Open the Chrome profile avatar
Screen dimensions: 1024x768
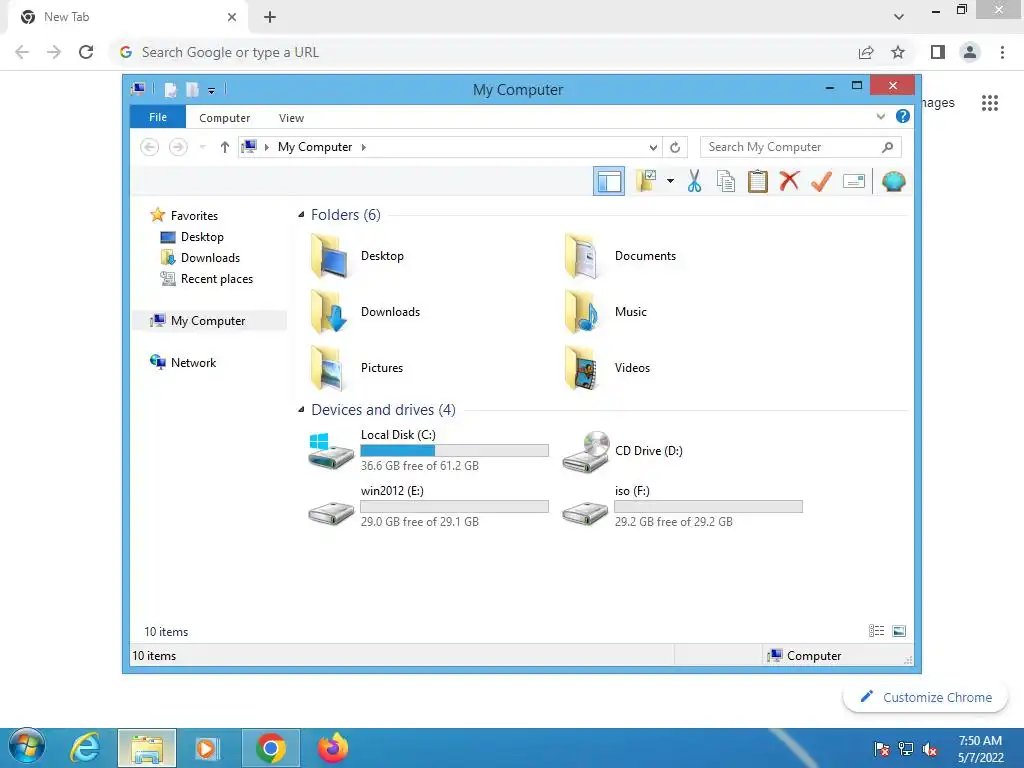(x=970, y=52)
